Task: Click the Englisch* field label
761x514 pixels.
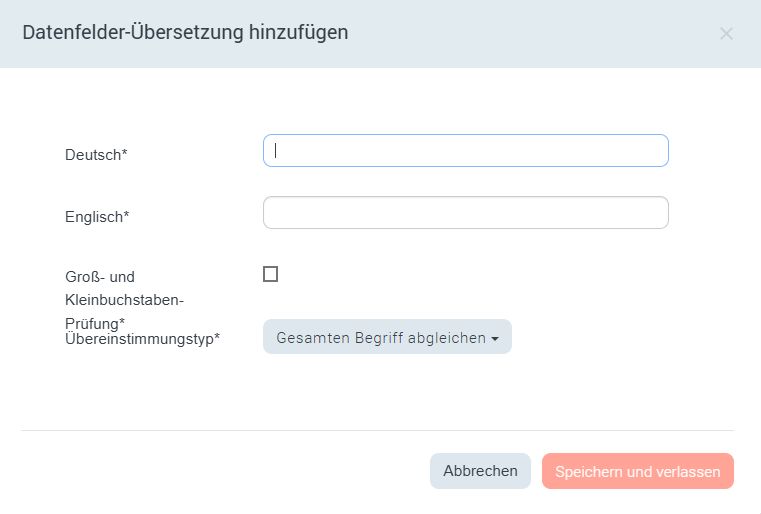Action: point(97,216)
